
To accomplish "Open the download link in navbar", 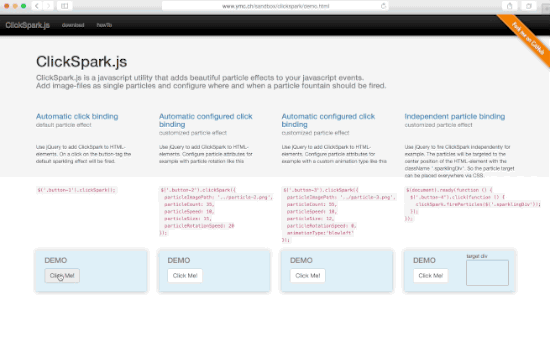I will pyautogui.click(x=73, y=25).
